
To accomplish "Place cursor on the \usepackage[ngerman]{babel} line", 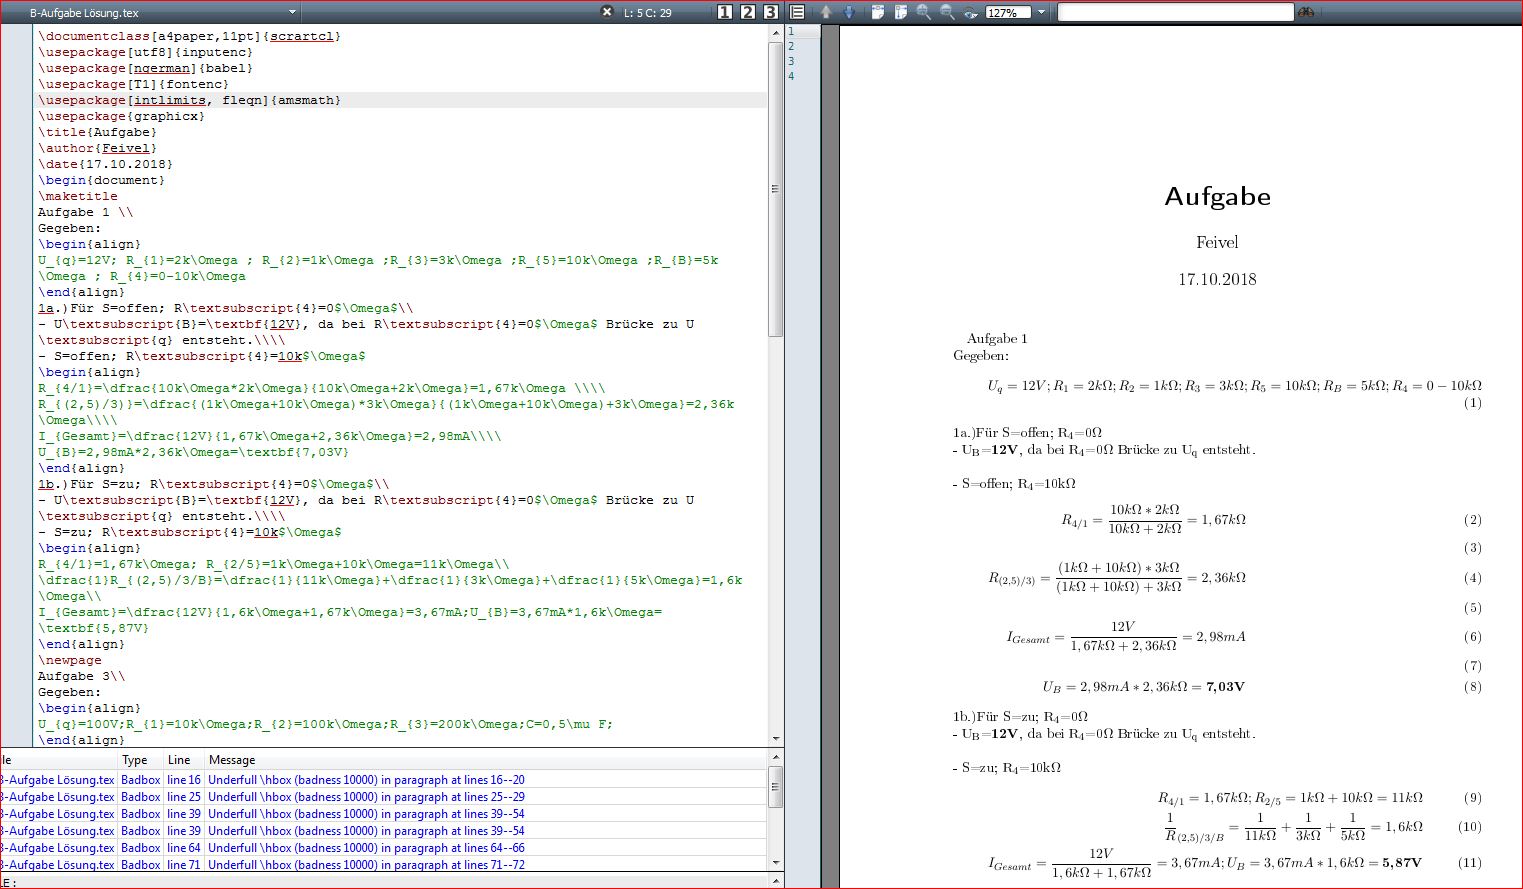I will (146, 68).
